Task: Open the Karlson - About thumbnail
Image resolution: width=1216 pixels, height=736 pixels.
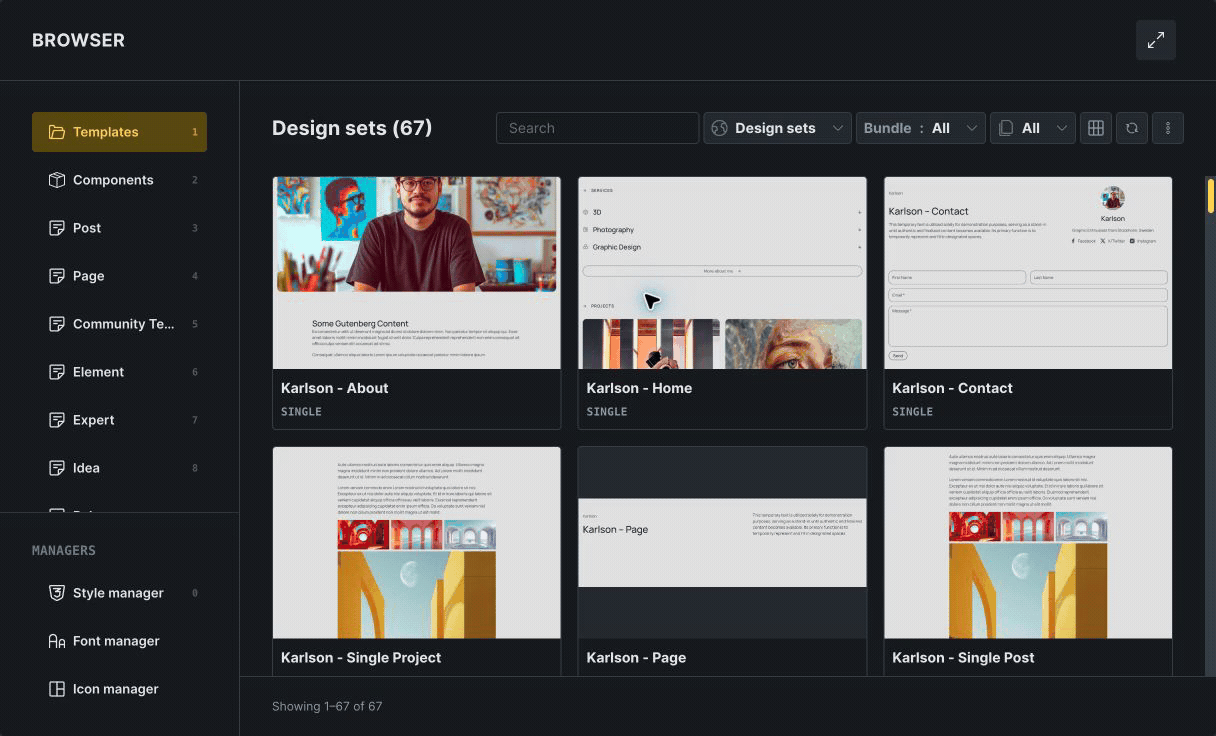Action: point(417,273)
